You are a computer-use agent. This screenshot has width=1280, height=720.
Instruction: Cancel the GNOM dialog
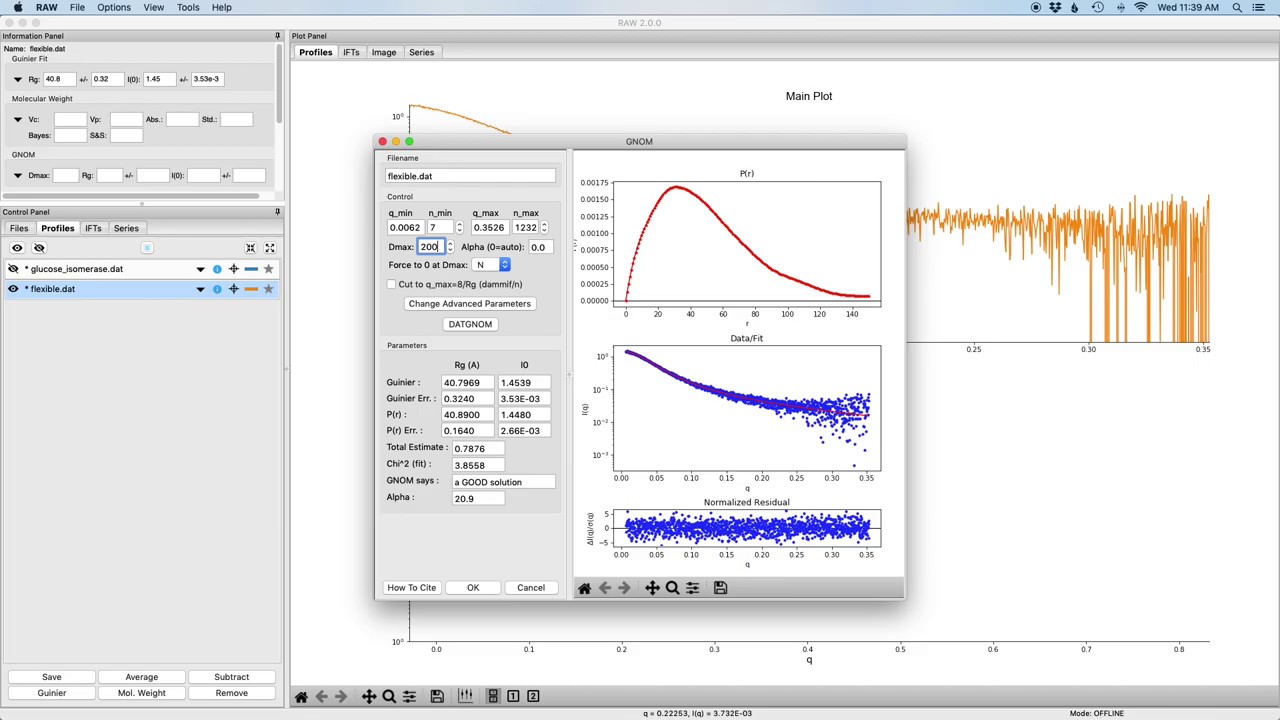coord(531,588)
